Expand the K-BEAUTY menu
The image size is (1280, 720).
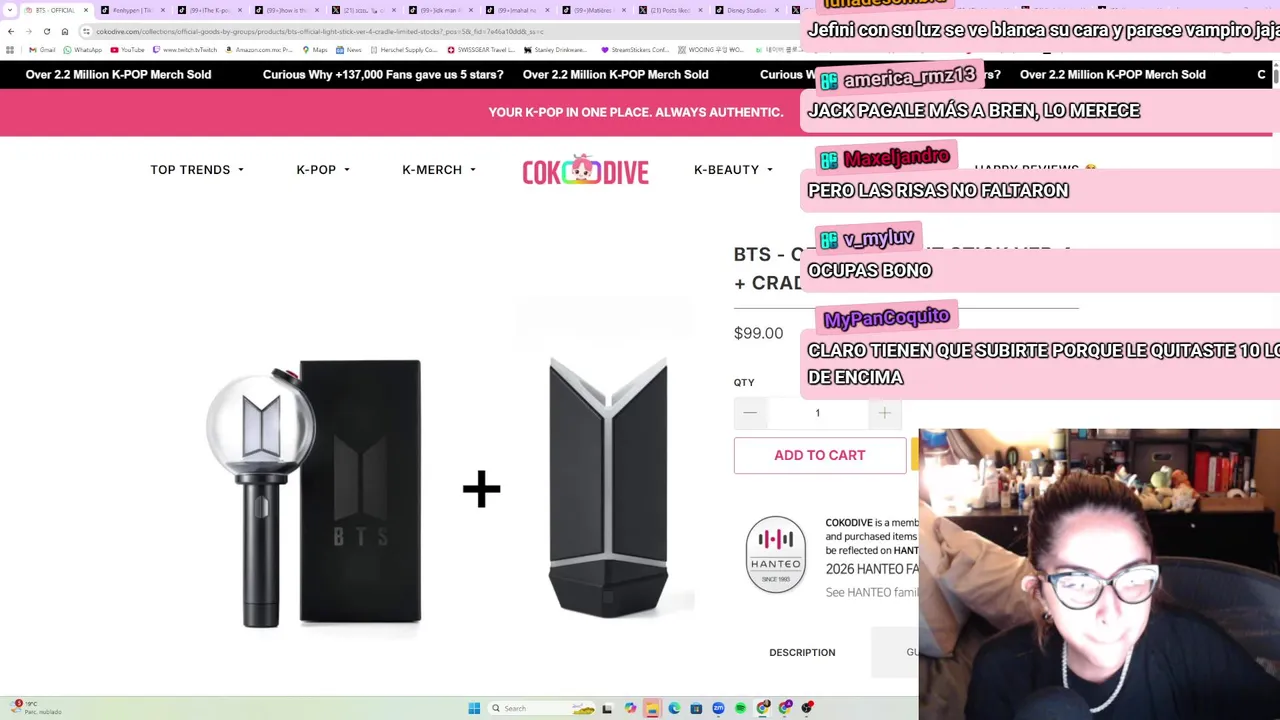tap(733, 170)
